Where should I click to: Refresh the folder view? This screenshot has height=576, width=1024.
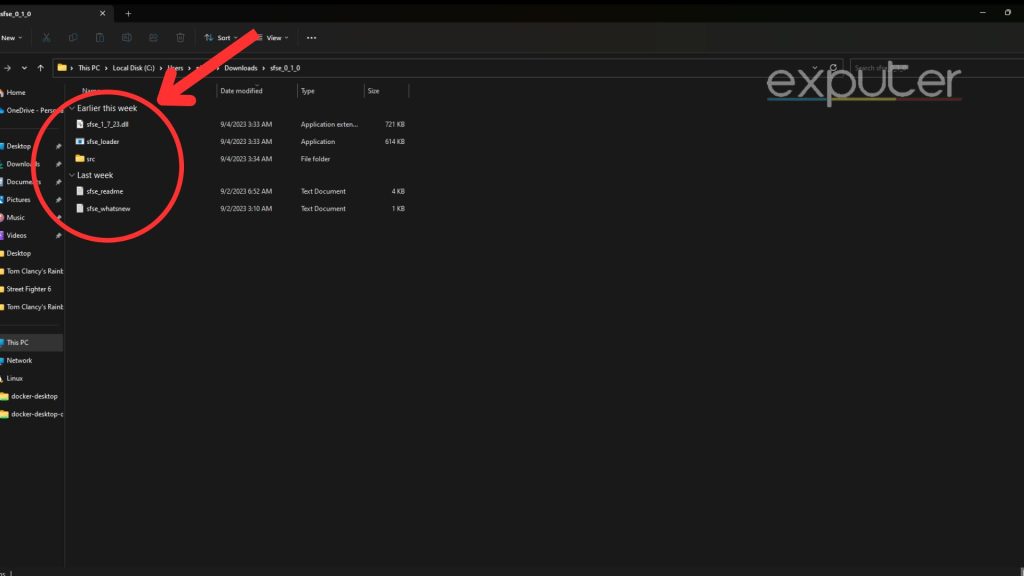point(833,67)
